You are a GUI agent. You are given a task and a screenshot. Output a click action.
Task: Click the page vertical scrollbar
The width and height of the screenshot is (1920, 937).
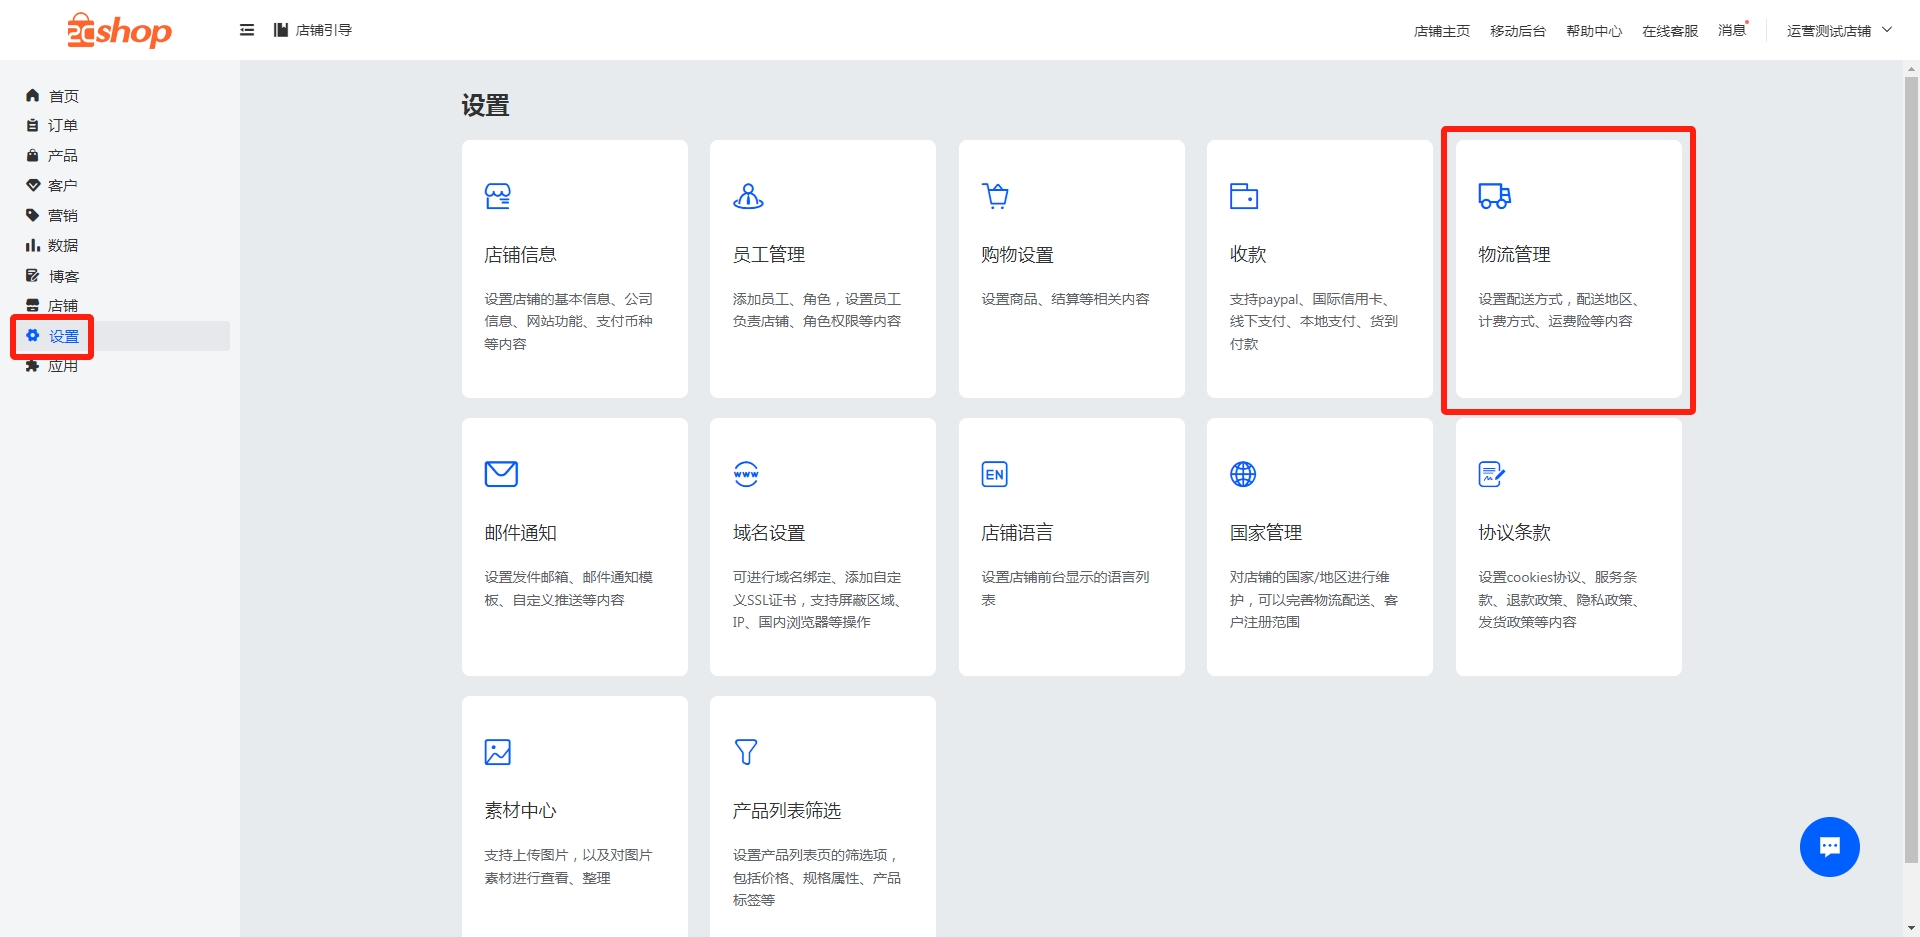point(1911,470)
